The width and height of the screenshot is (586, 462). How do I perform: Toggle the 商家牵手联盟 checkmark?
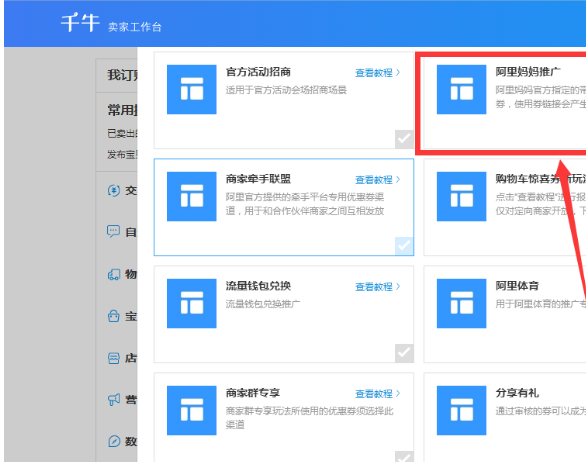click(x=404, y=246)
